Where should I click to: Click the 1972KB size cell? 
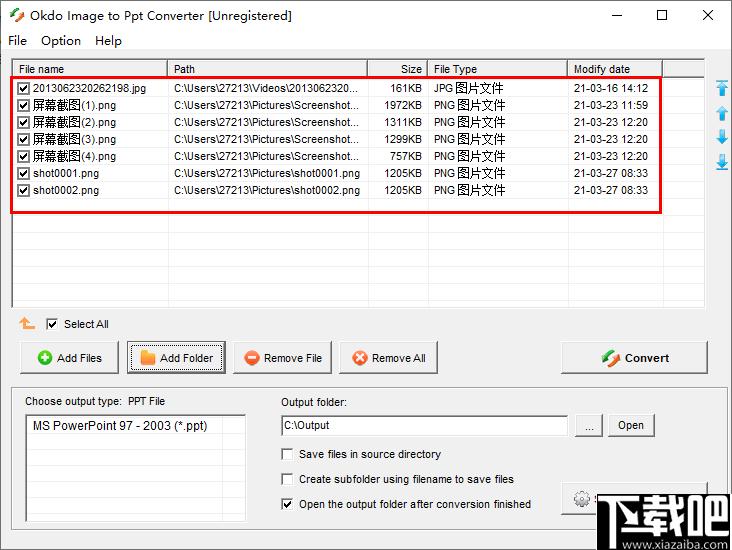pyautogui.click(x=402, y=106)
